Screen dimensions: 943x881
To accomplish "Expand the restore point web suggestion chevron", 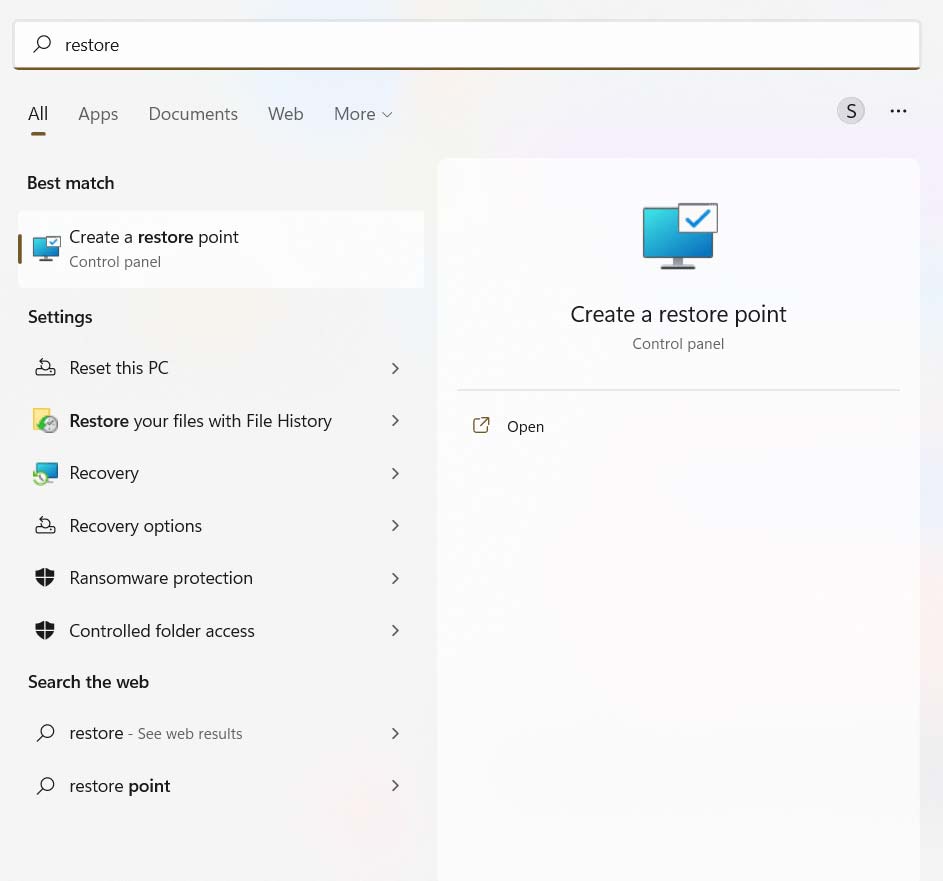I will (395, 785).
